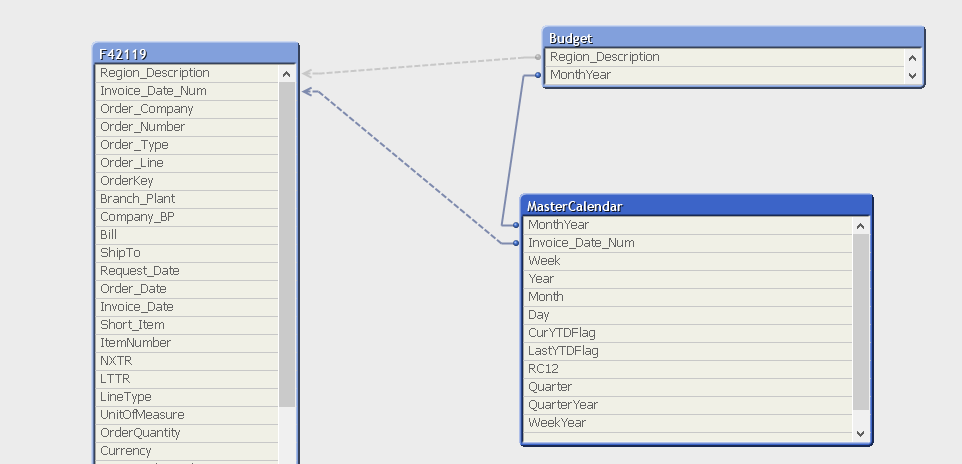
Task: Click the MasterCalendar table scrollbar thumb
Action: pos(861,322)
